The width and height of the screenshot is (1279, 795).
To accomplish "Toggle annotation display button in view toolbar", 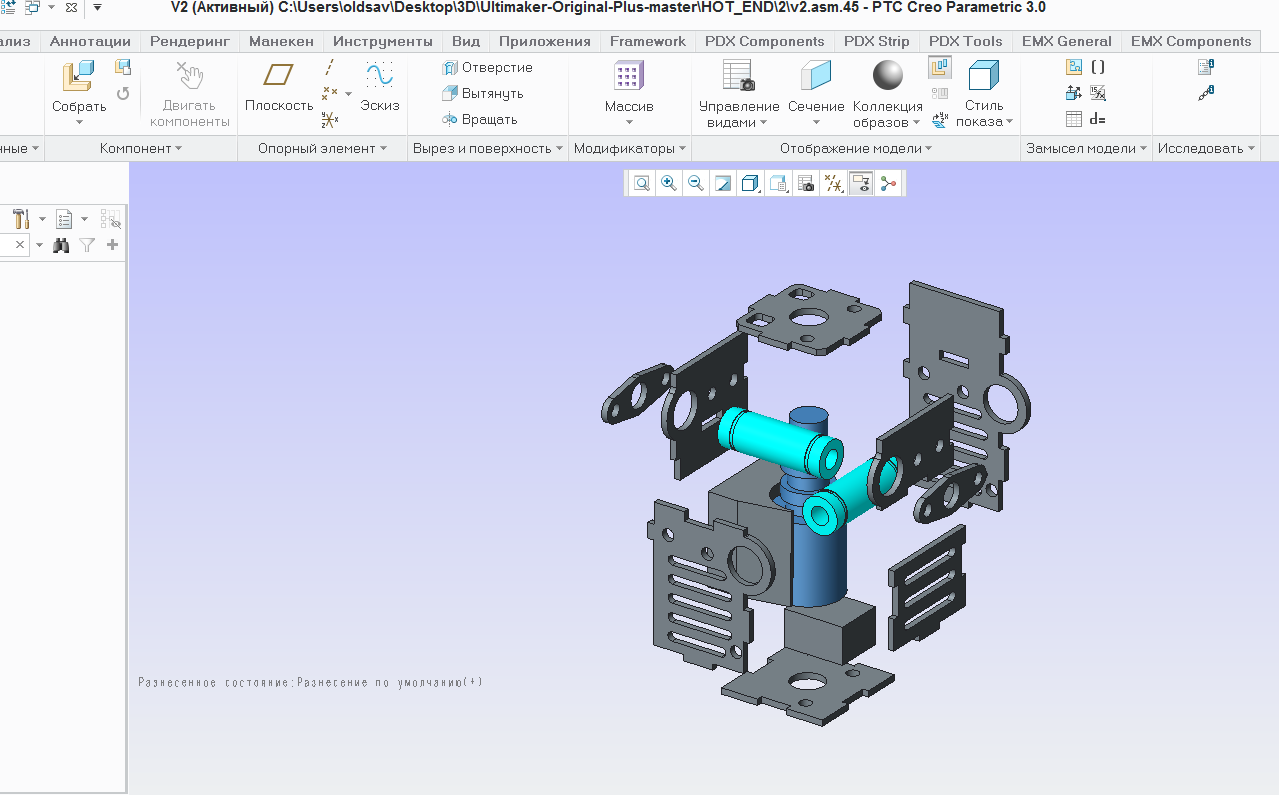I will coord(859,183).
